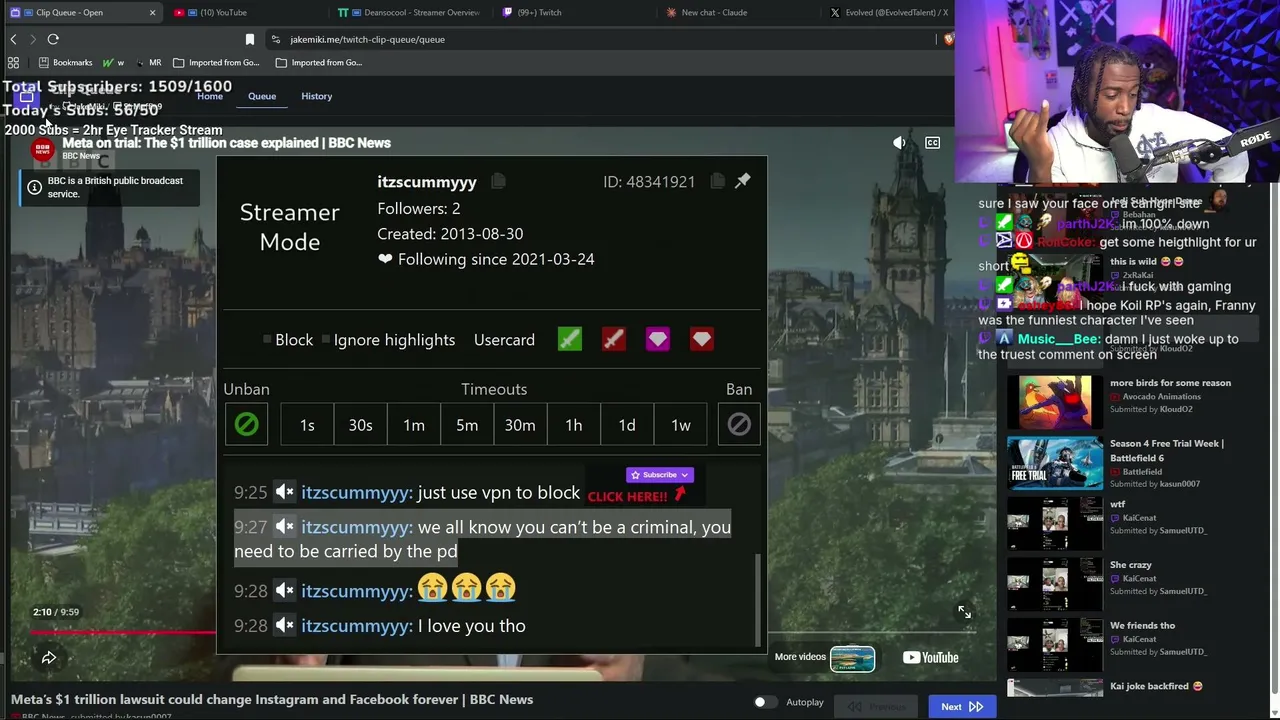Toggle the Autoplay switch
The image size is (1280, 720).
pyautogui.click(x=765, y=702)
